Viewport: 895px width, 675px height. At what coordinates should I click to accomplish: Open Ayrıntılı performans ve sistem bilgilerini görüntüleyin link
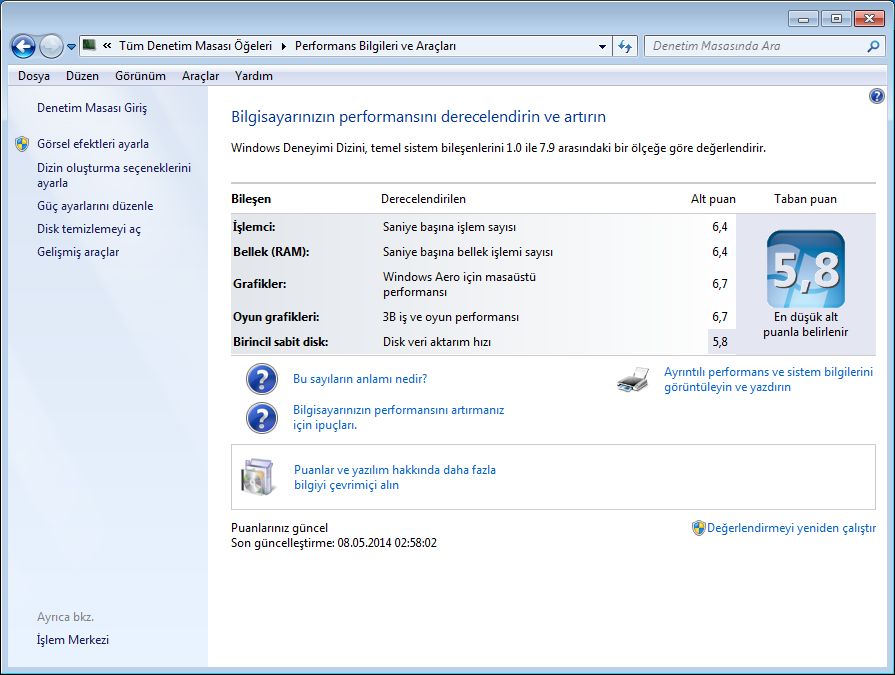(768, 379)
